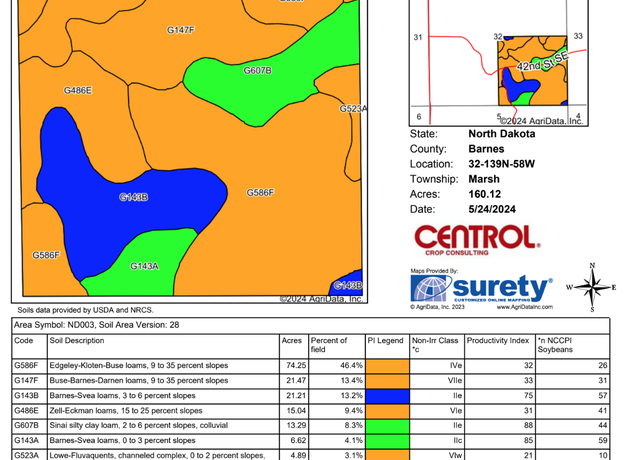Select the orange swatch in the G147F row
Screen dimensions: 640x460
coord(387,381)
